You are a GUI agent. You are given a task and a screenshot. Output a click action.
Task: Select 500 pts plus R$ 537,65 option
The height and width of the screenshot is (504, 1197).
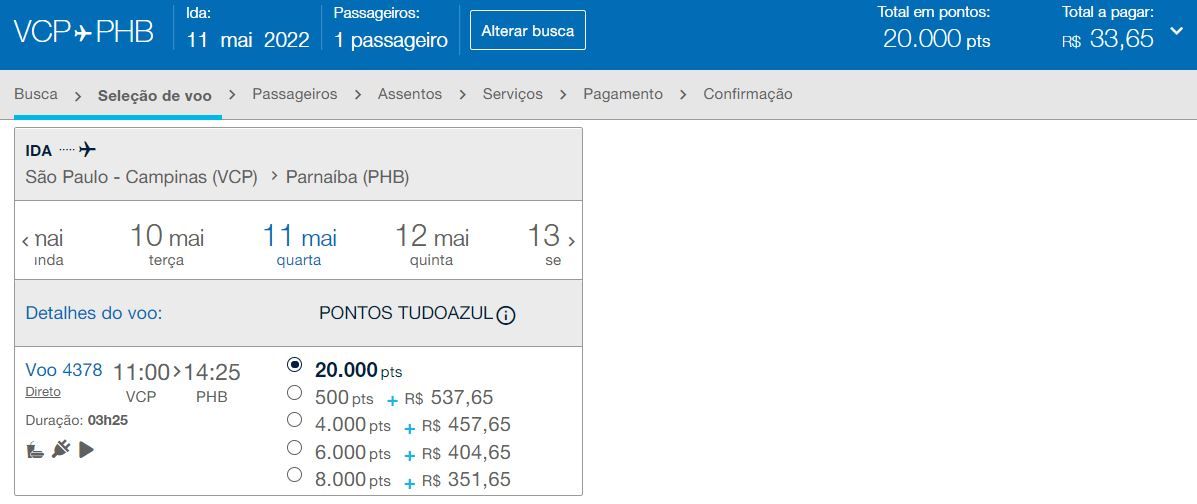(x=294, y=393)
